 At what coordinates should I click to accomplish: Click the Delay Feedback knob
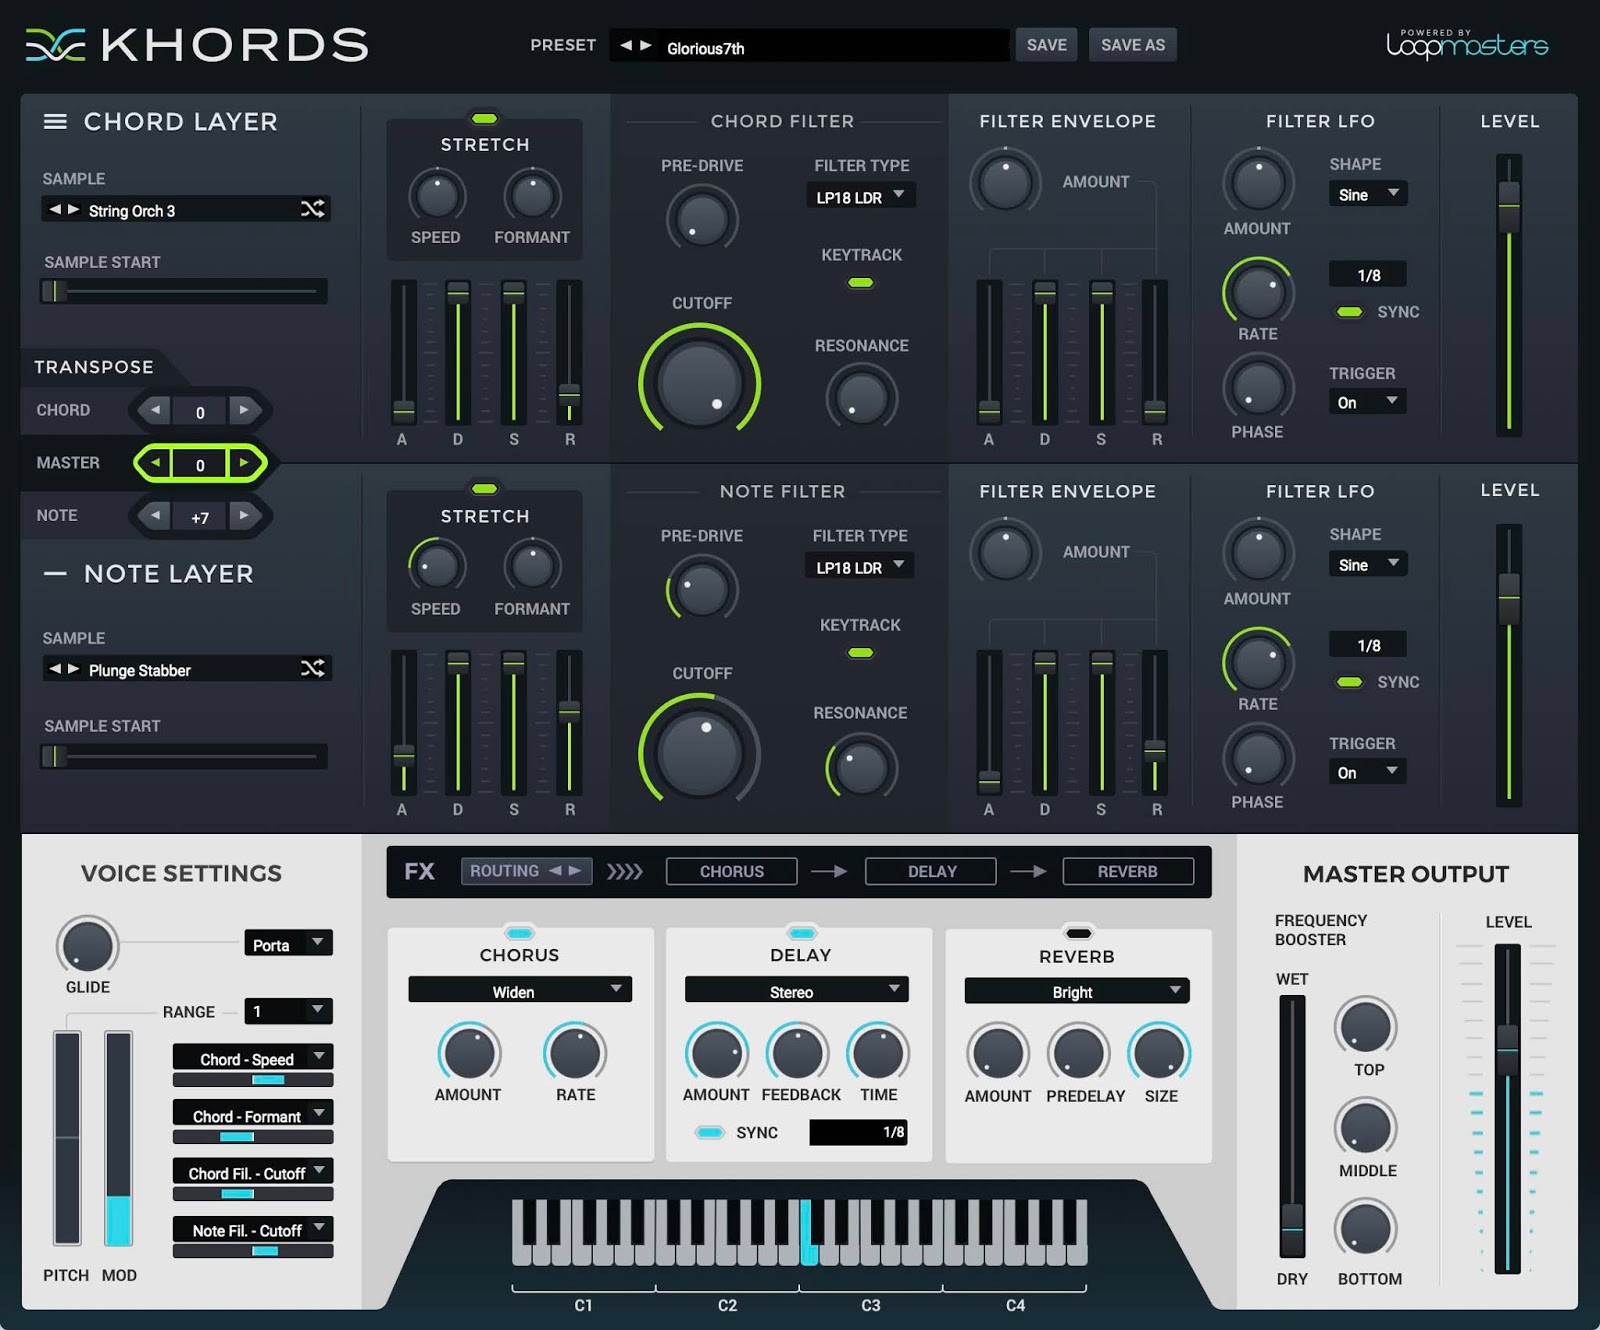click(797, 1052)
